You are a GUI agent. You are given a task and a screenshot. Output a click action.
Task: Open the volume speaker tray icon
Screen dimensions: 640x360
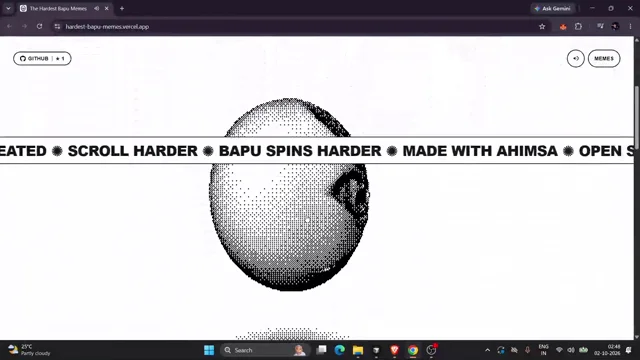(x=571, y=350)
